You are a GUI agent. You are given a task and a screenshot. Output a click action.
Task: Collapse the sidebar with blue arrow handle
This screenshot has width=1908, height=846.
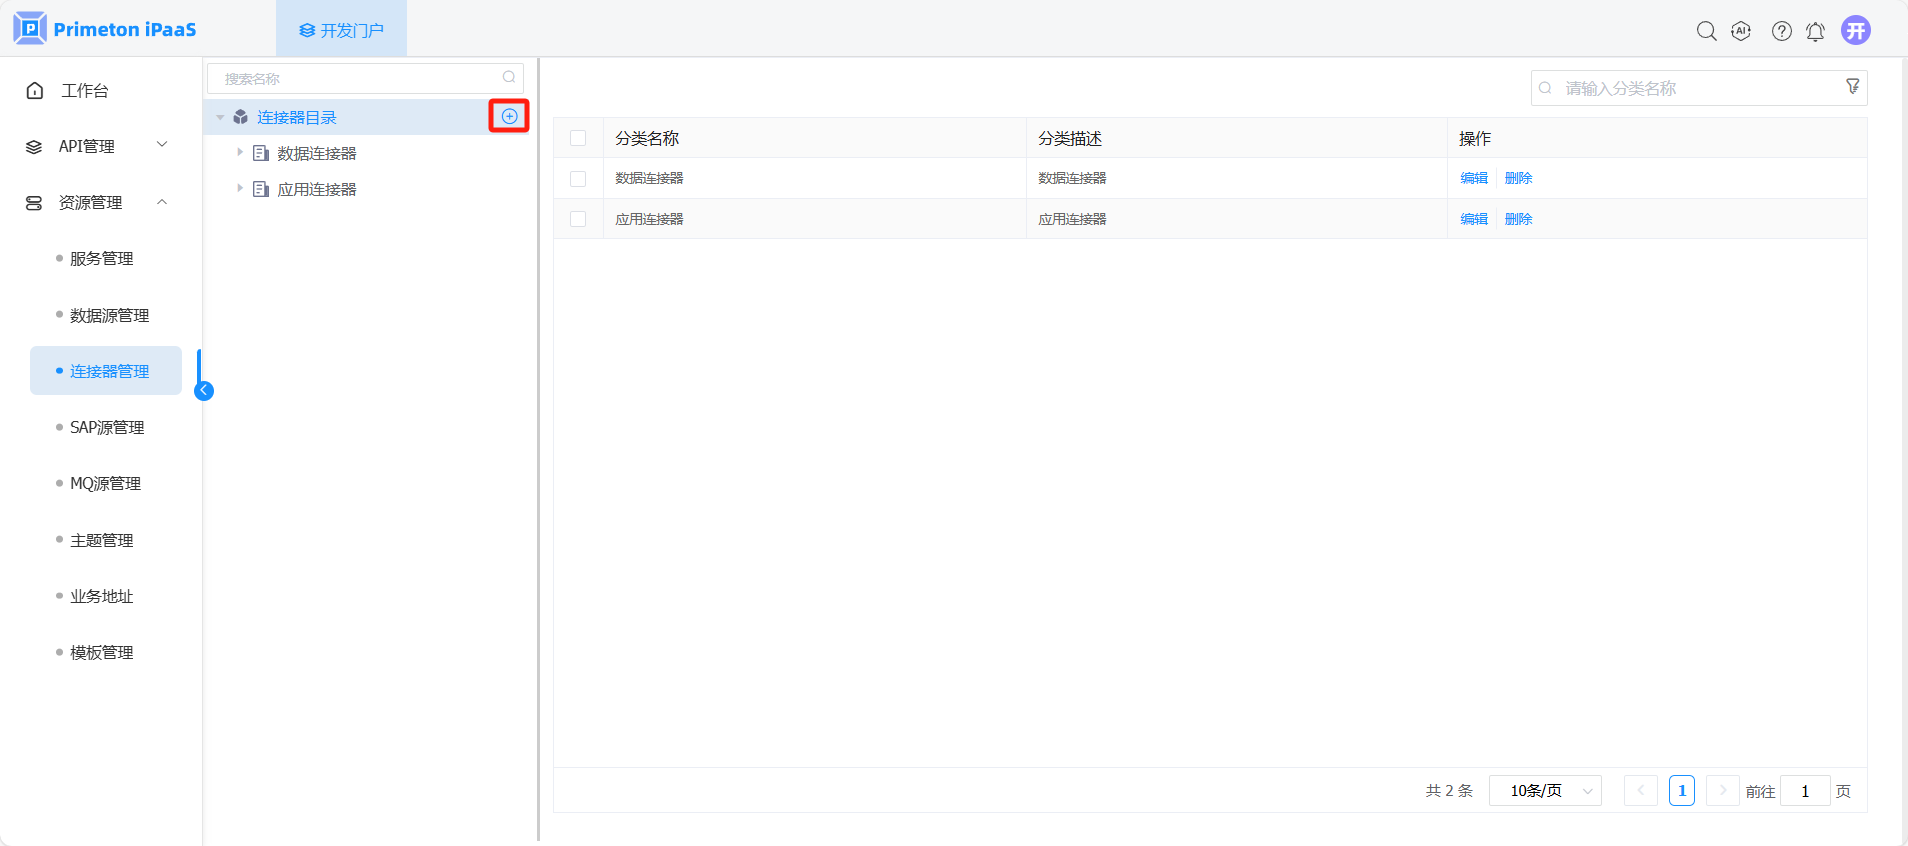[204, 391]
